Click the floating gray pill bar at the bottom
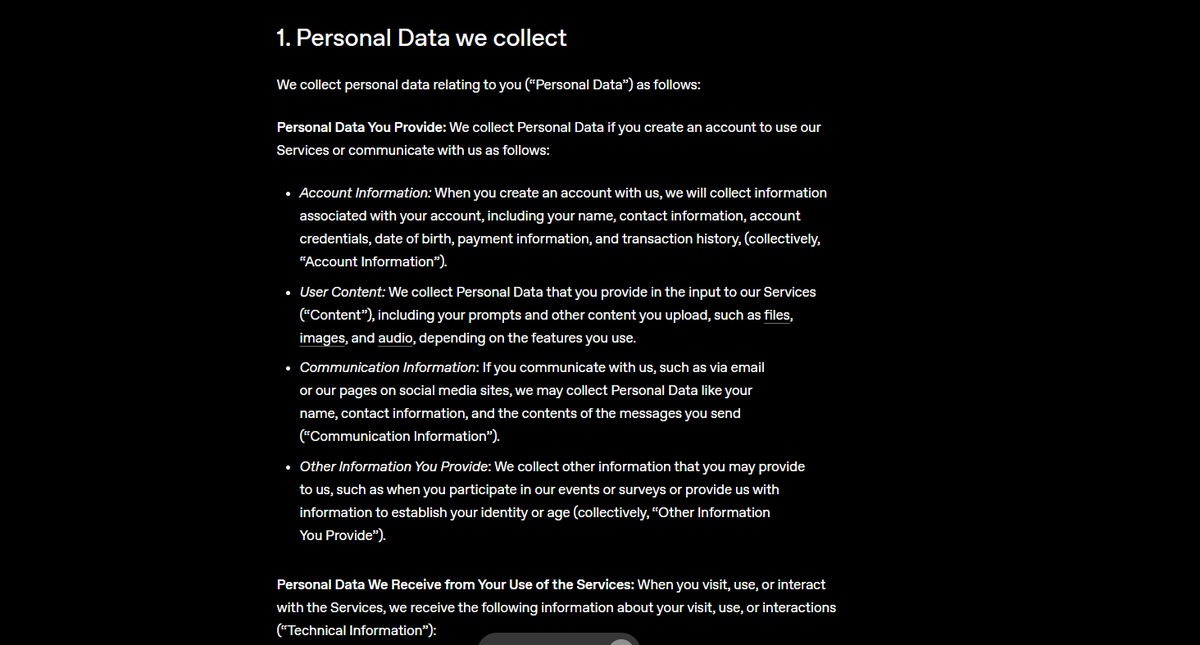 pos(558,639)
